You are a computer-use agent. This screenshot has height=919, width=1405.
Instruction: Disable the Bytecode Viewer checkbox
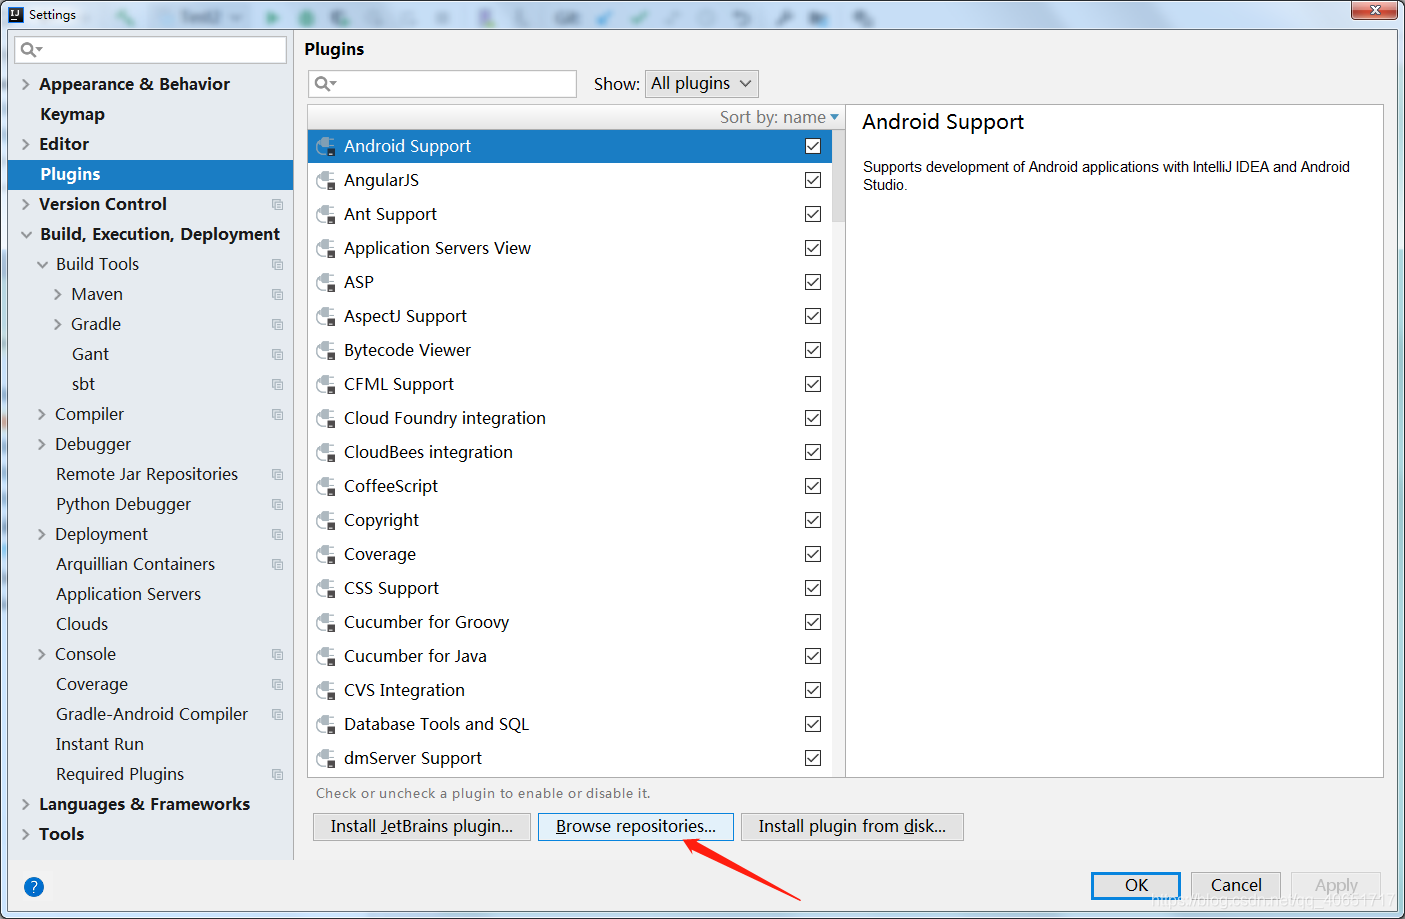tap(813, 350)
